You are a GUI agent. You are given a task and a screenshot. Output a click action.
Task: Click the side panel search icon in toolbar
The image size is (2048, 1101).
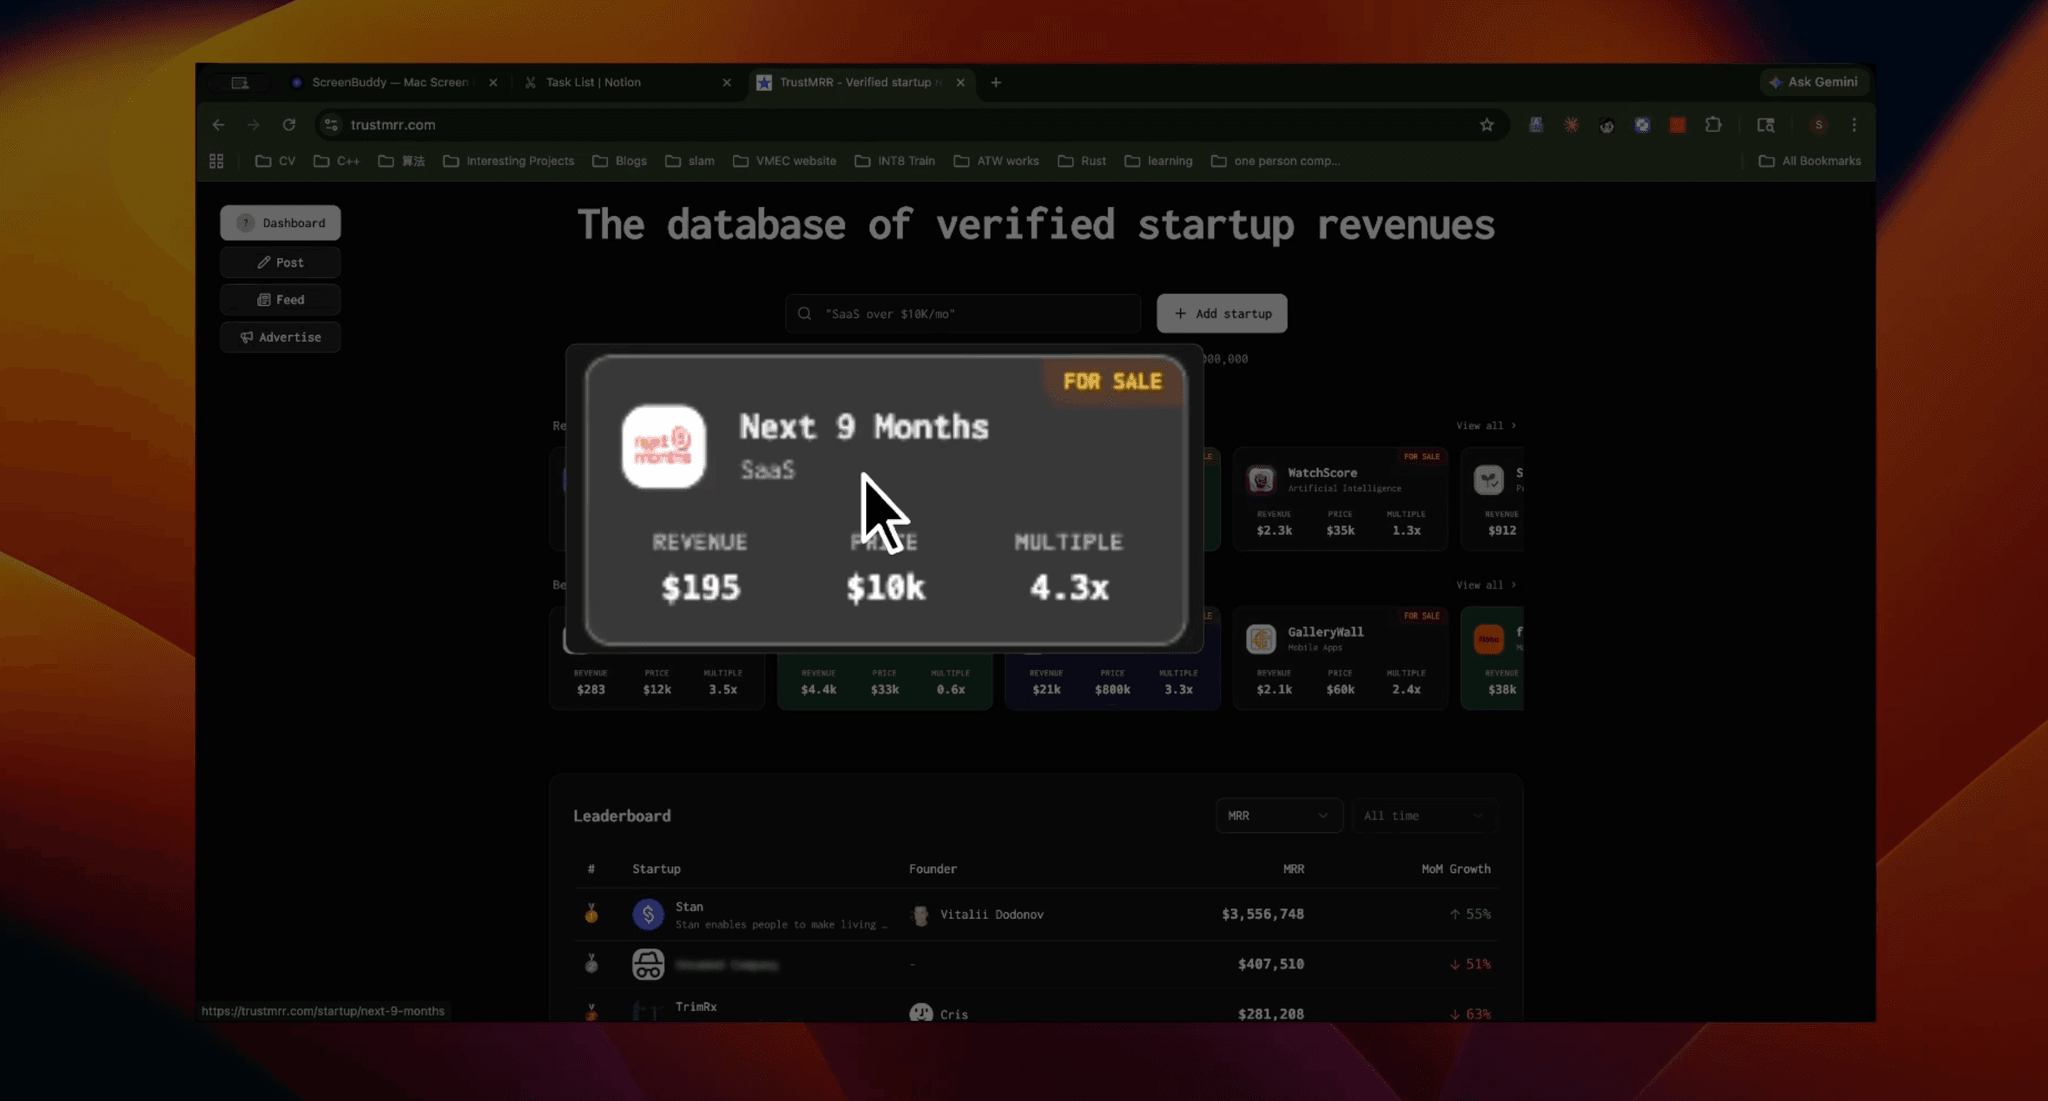(x=1766, y=125)
